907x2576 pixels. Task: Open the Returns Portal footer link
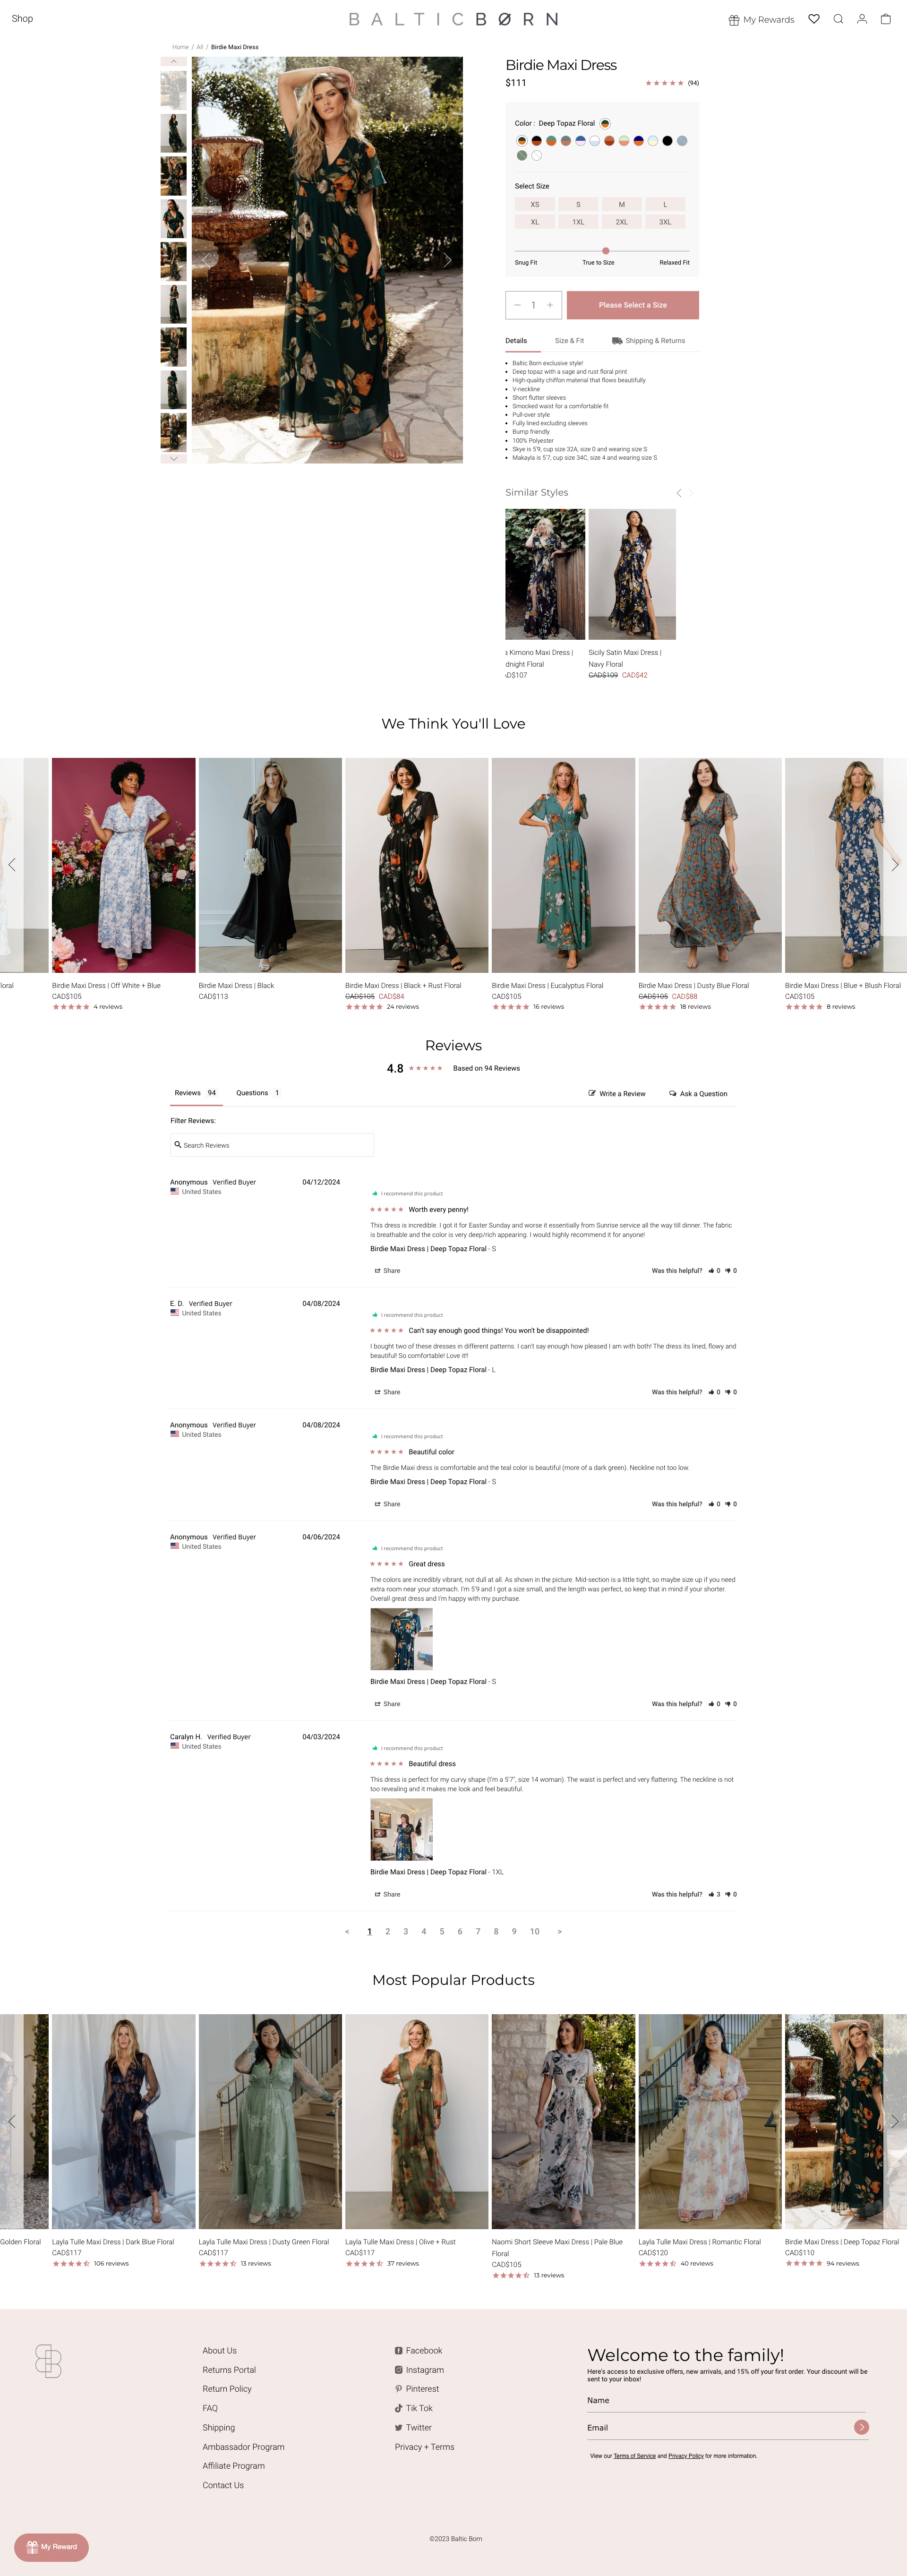pos(229,2370)
